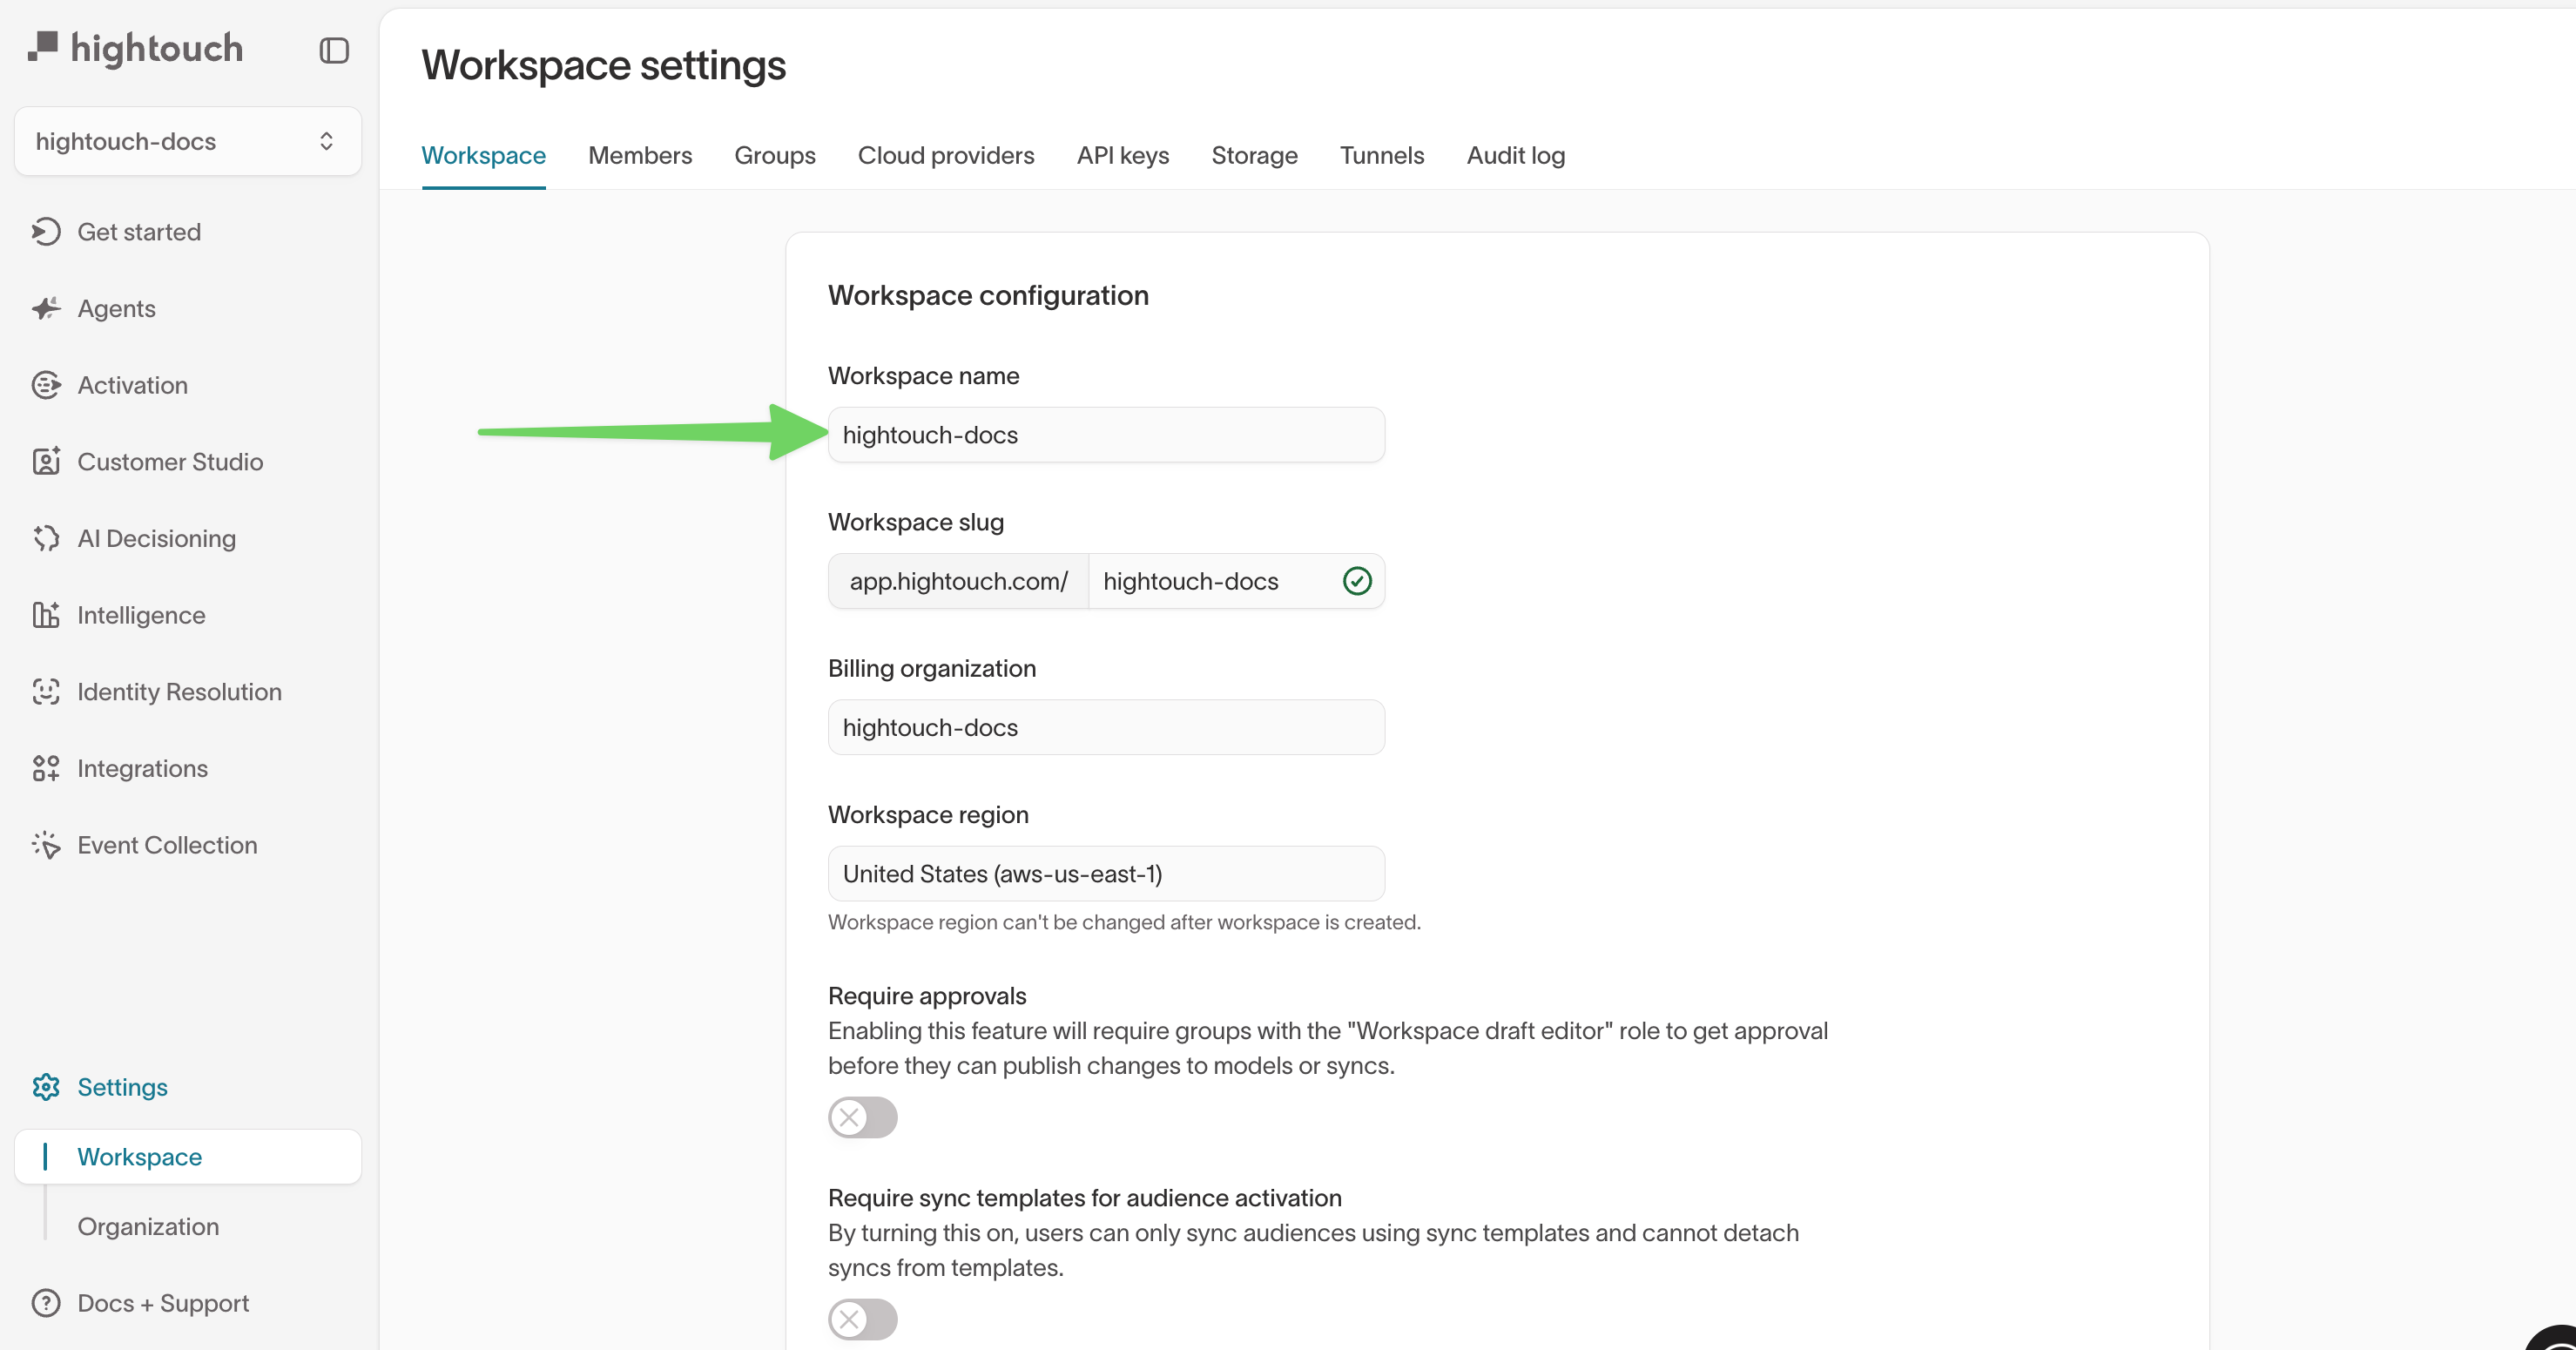The image size is (2576, 1350).
Task: Select the Get started icon
Action: click(x=46, y=231)
